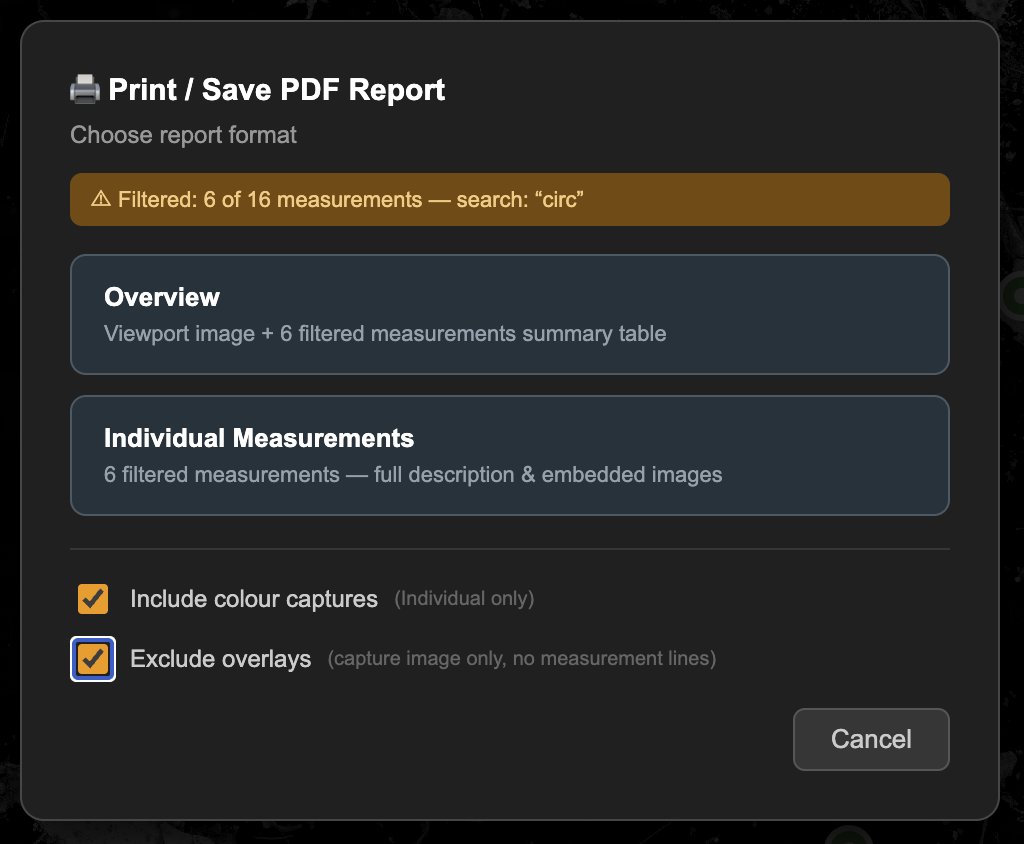Click the "Filtered: 6 of 16 measurements" banner text

(x=270, y=199)
